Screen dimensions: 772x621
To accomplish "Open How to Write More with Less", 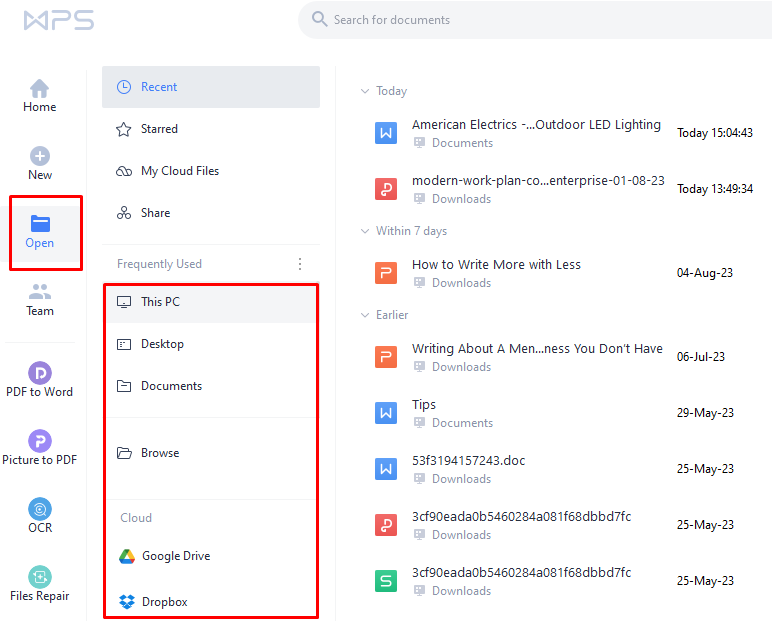I will [x=496, y=264].
